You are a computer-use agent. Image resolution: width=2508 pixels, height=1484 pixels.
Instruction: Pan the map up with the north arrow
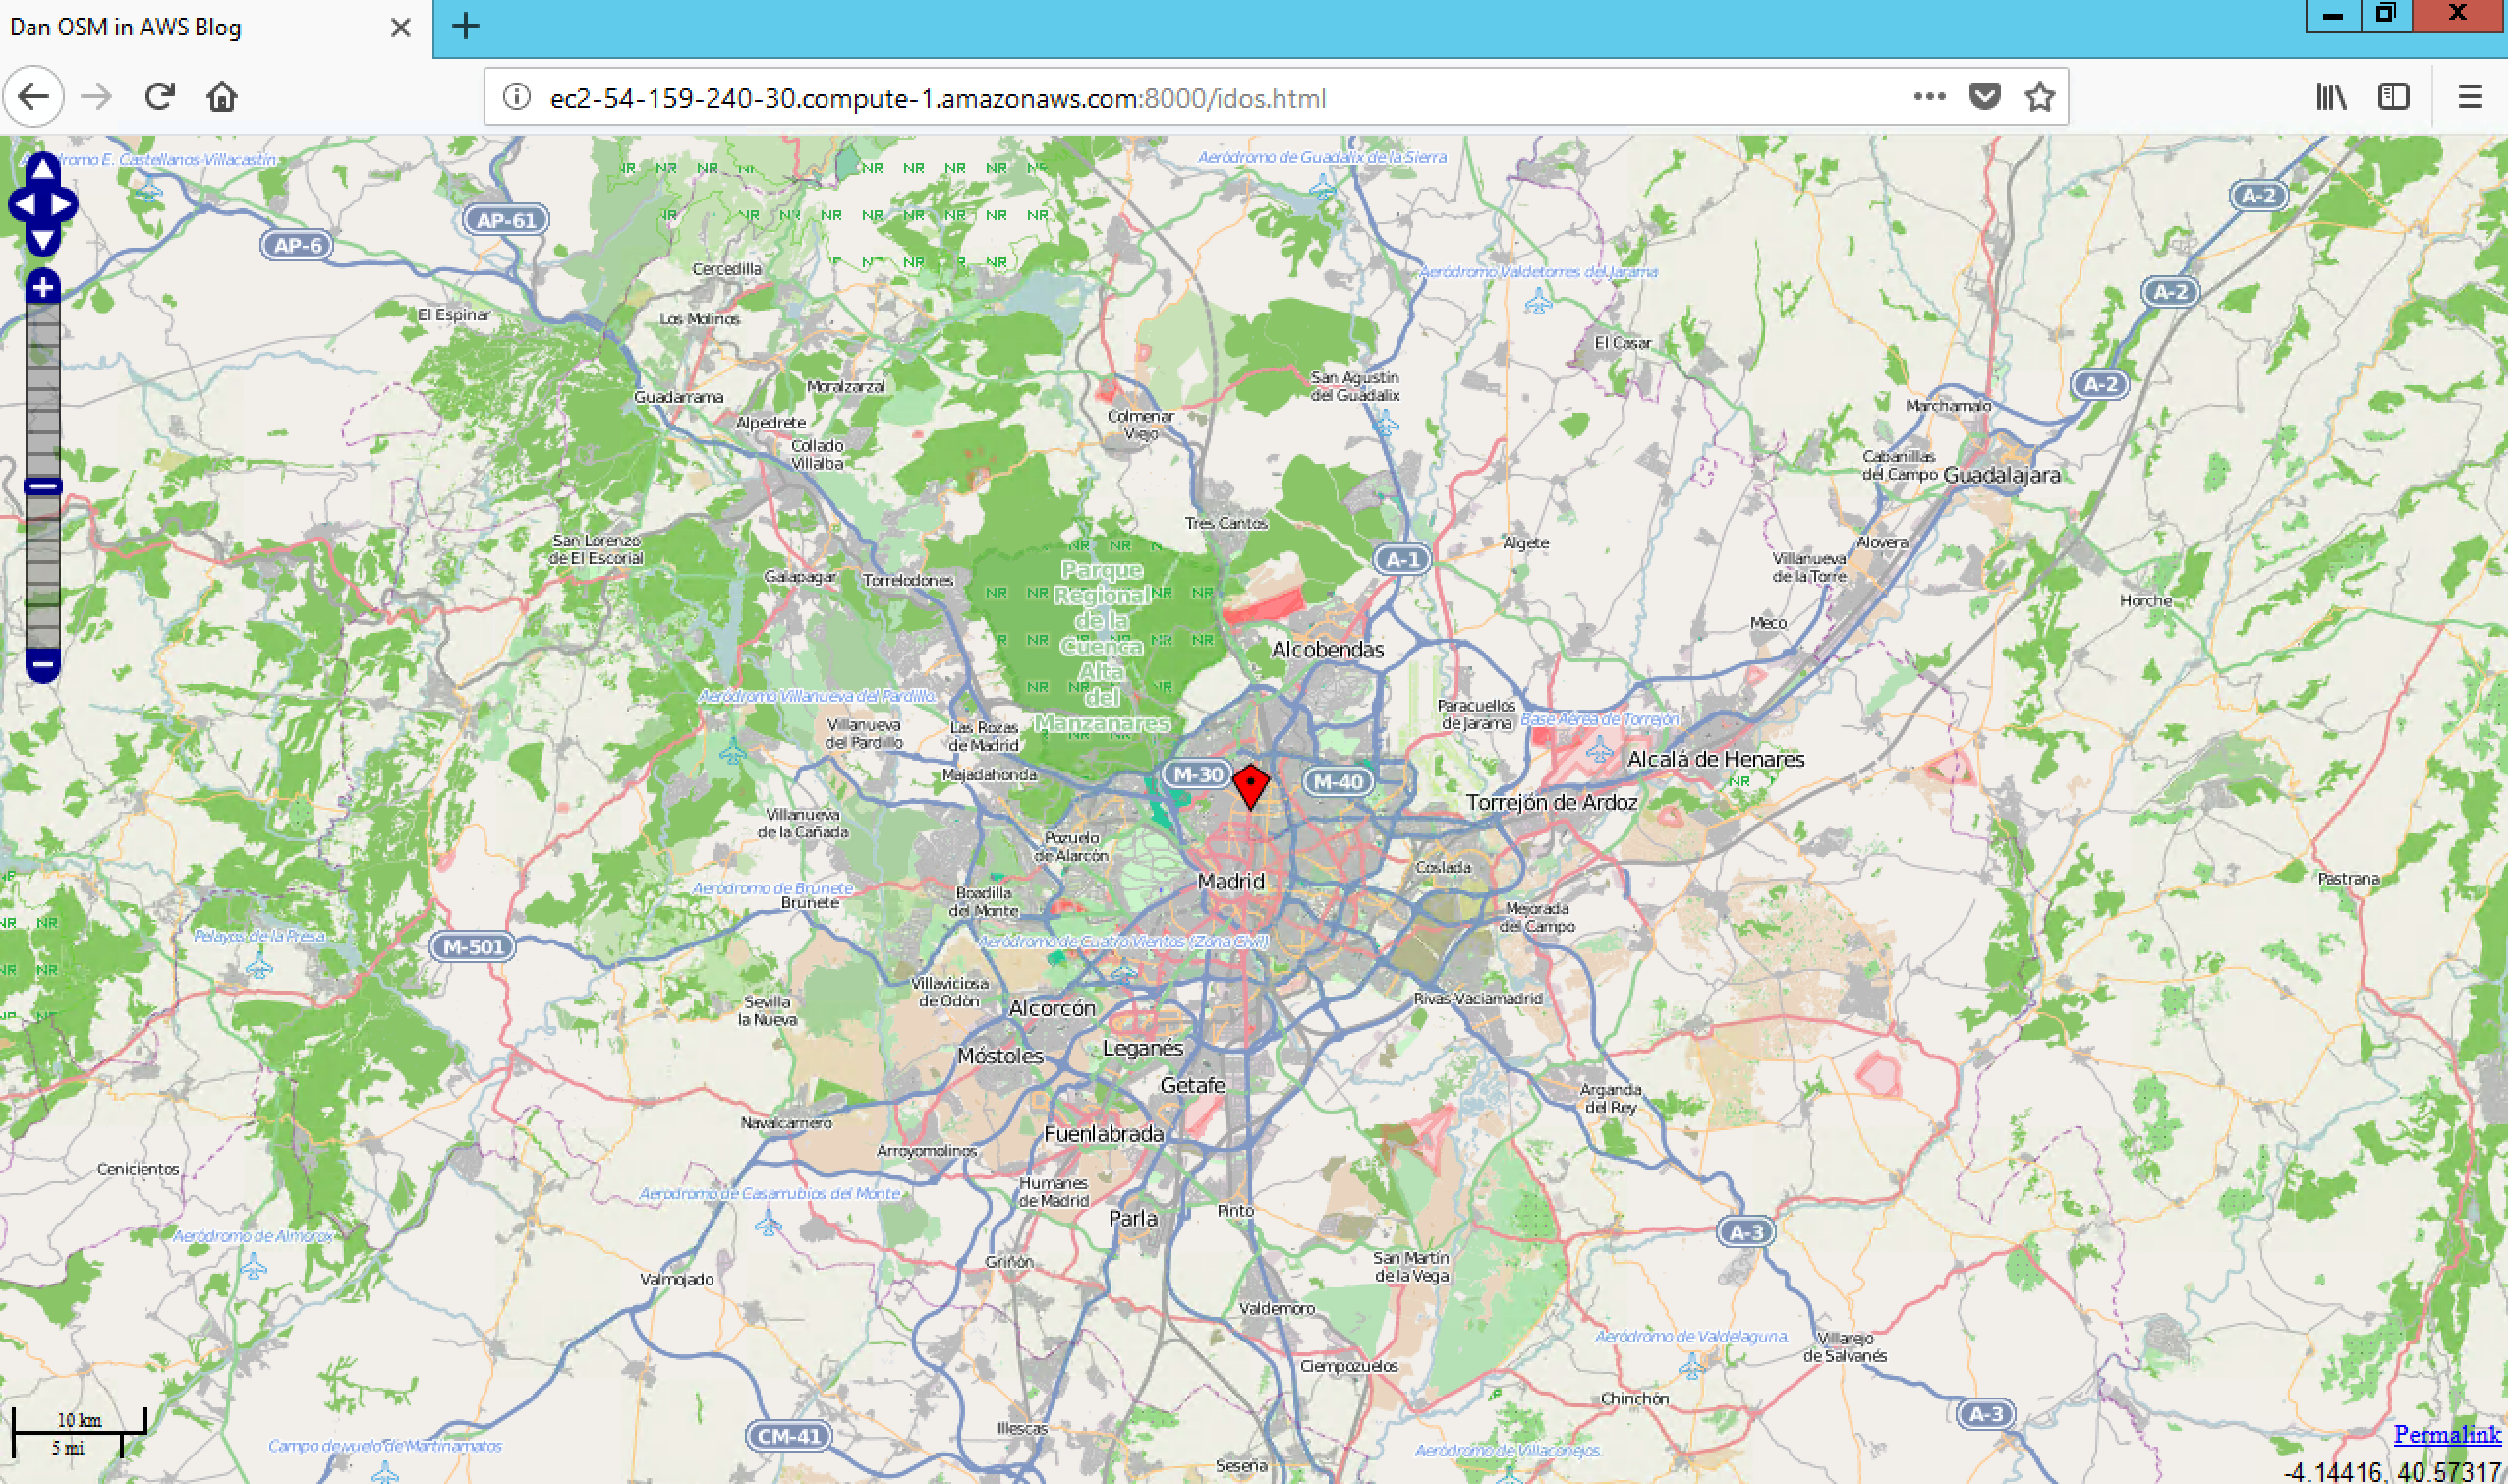click(42, 170)
